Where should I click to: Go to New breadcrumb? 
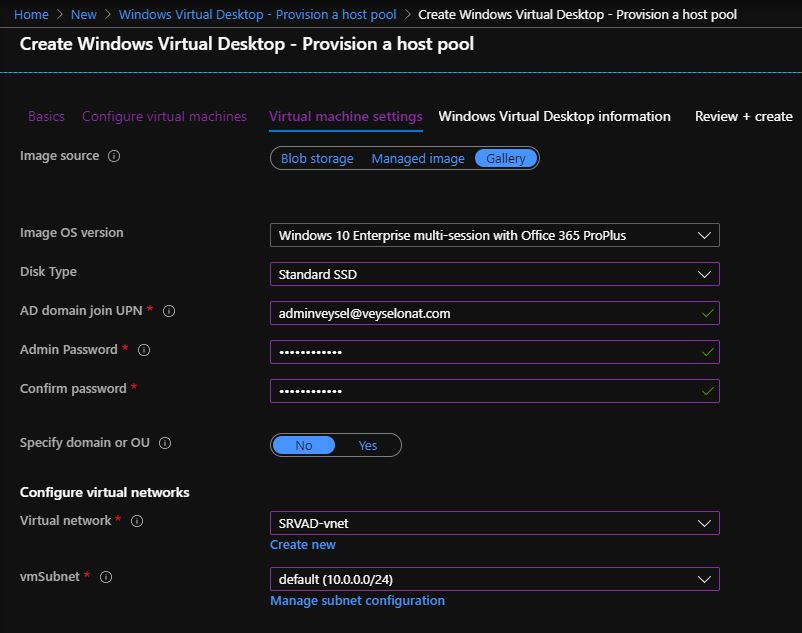(x=84, y=14)
